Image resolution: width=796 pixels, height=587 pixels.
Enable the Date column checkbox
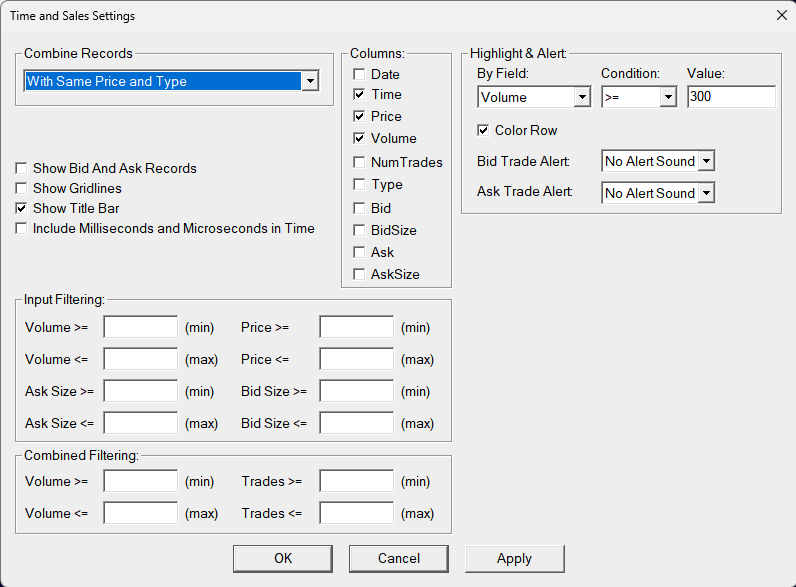pos(359,74)
